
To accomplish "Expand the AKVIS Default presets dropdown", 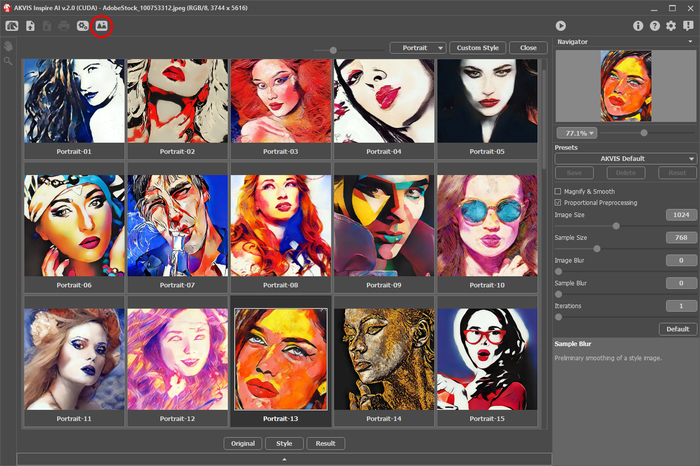I will [625, 158].
